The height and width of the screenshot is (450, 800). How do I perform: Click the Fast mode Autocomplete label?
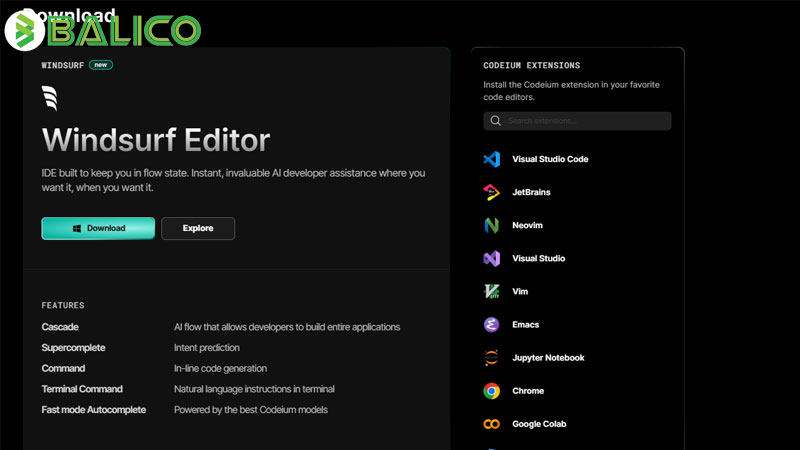(x=93, y=410)
